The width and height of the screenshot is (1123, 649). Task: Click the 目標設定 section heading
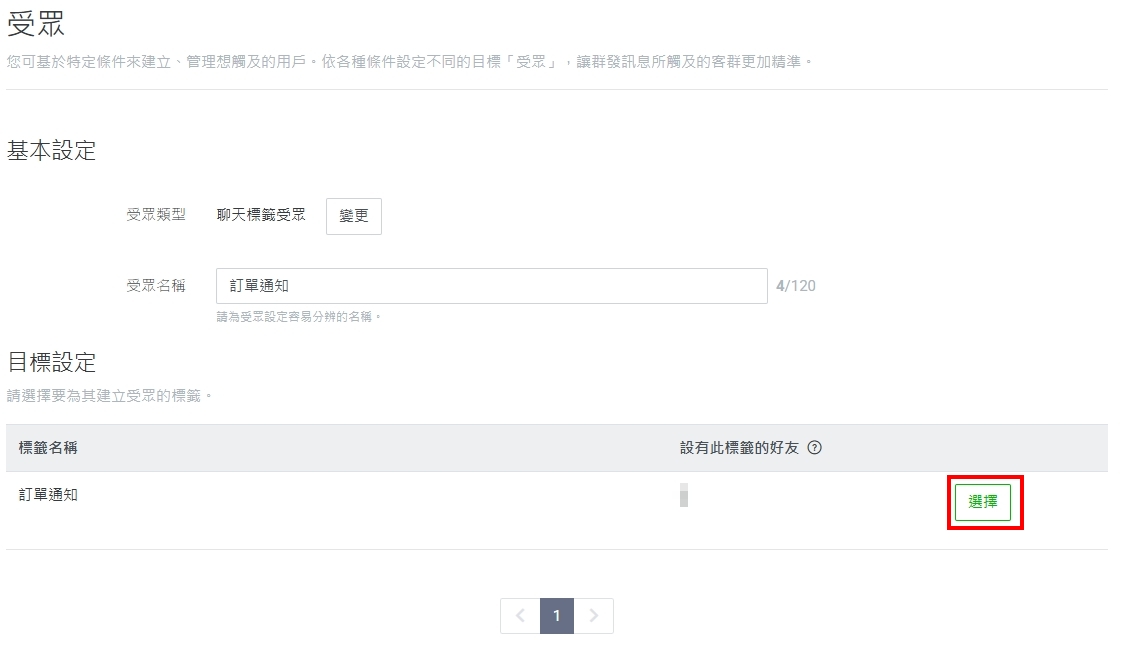click(51, 361)
